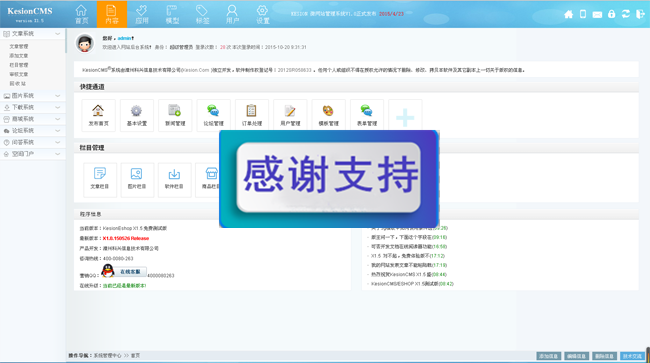Open the 图片栏目 column icon
Image resolution: width=650 pixels, height=363 pixels.
pos(137,179)
